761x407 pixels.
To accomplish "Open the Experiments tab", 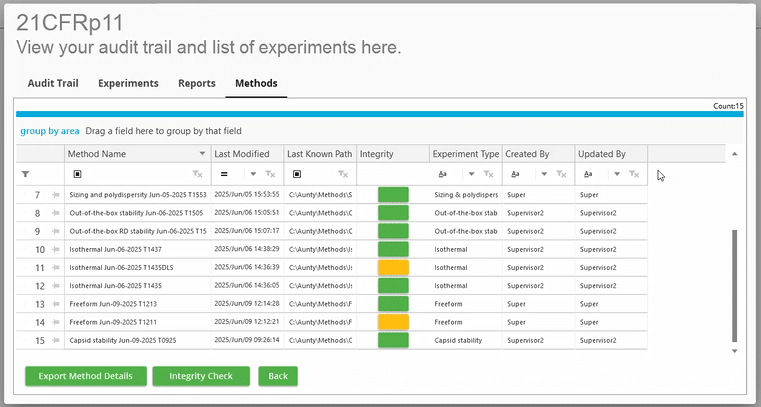I will point(128,83).
